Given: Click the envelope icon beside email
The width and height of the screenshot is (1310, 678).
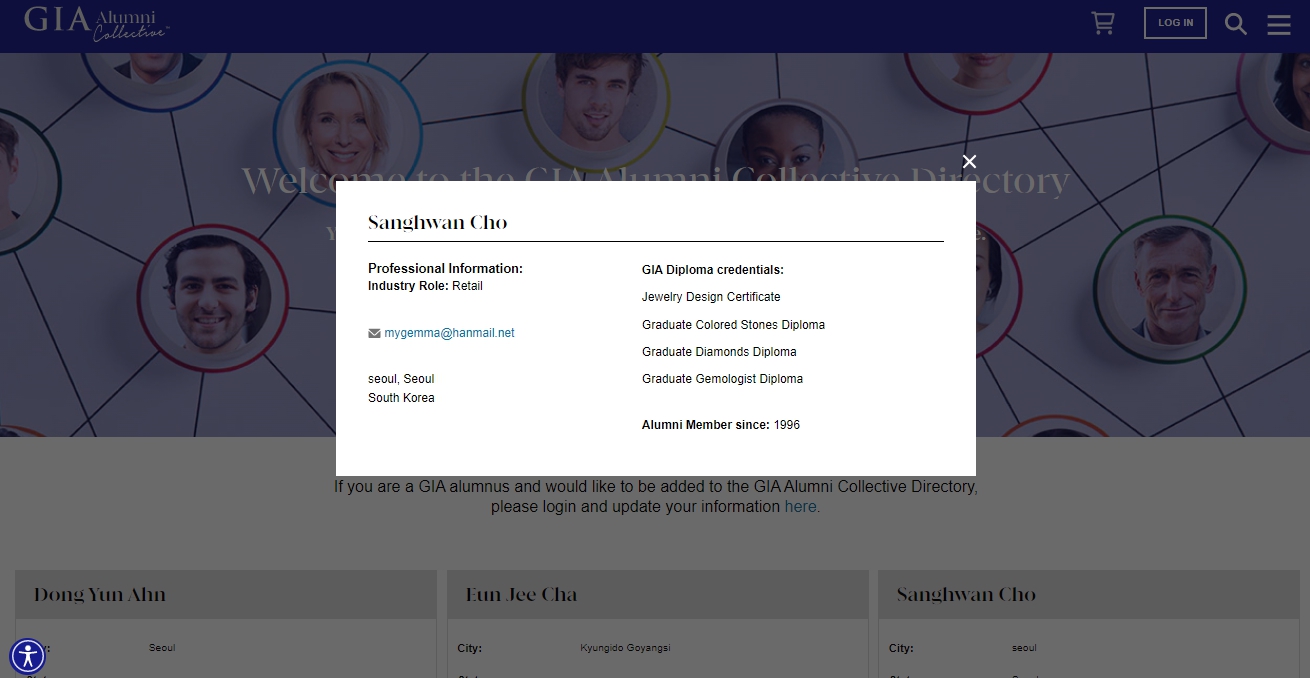Looking at the screenshot, I should point(374,333).
